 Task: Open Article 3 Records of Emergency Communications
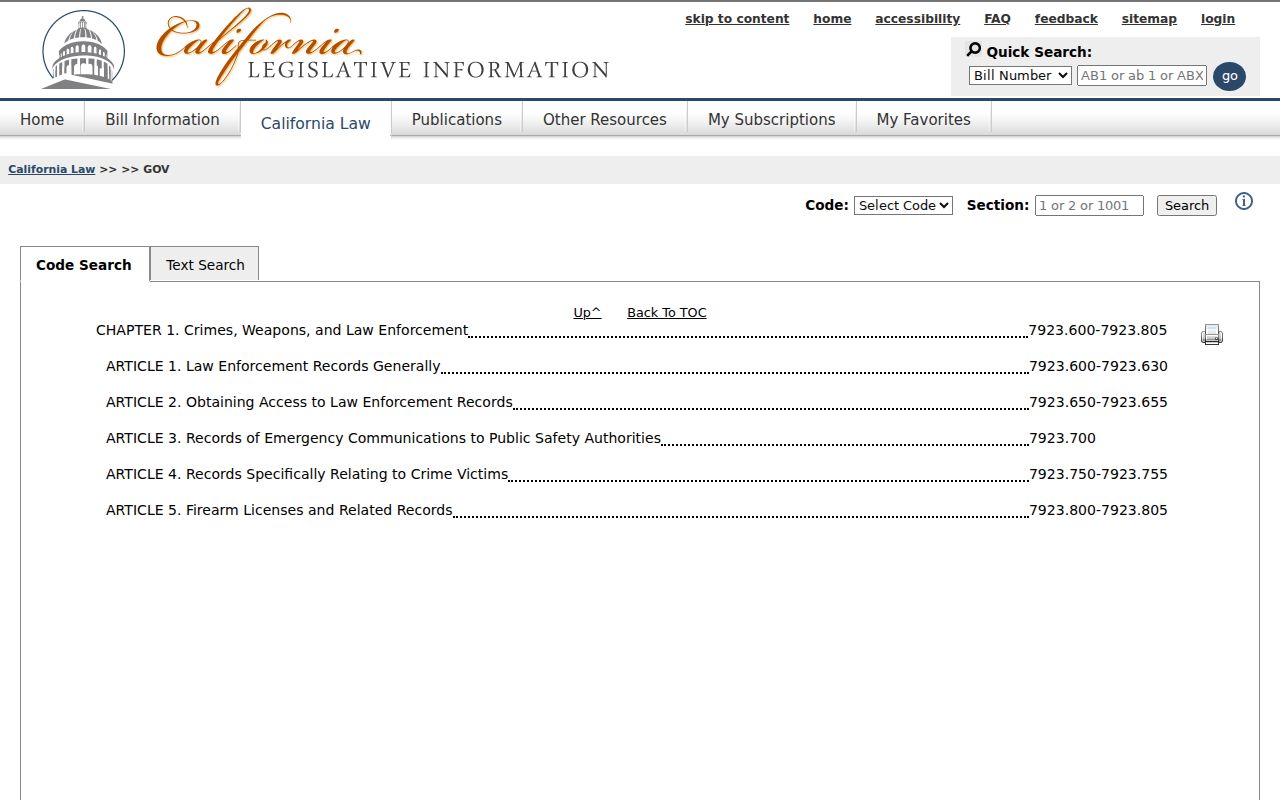click(x=383, y=438)
